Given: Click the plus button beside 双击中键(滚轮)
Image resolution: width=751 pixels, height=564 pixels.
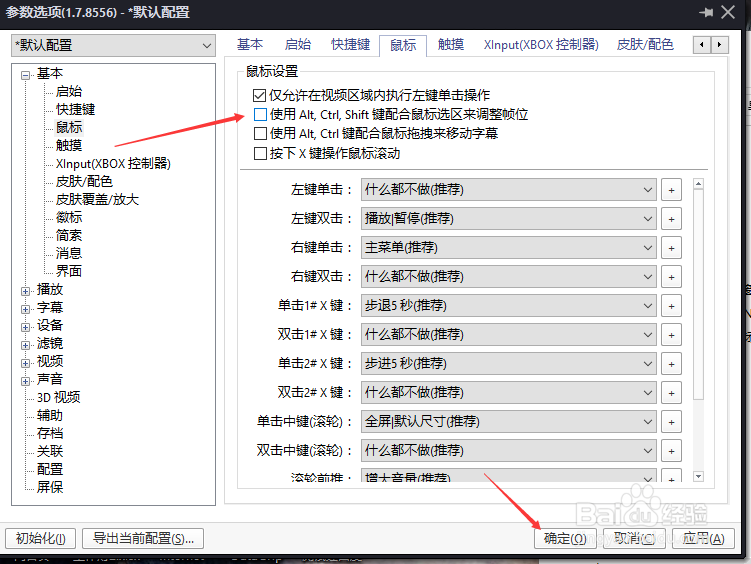Looking at the screenshot, I should (671, 451).
